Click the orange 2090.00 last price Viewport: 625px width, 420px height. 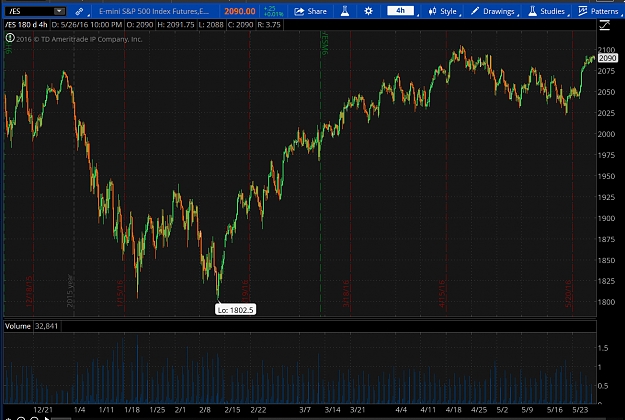[240, 11]
